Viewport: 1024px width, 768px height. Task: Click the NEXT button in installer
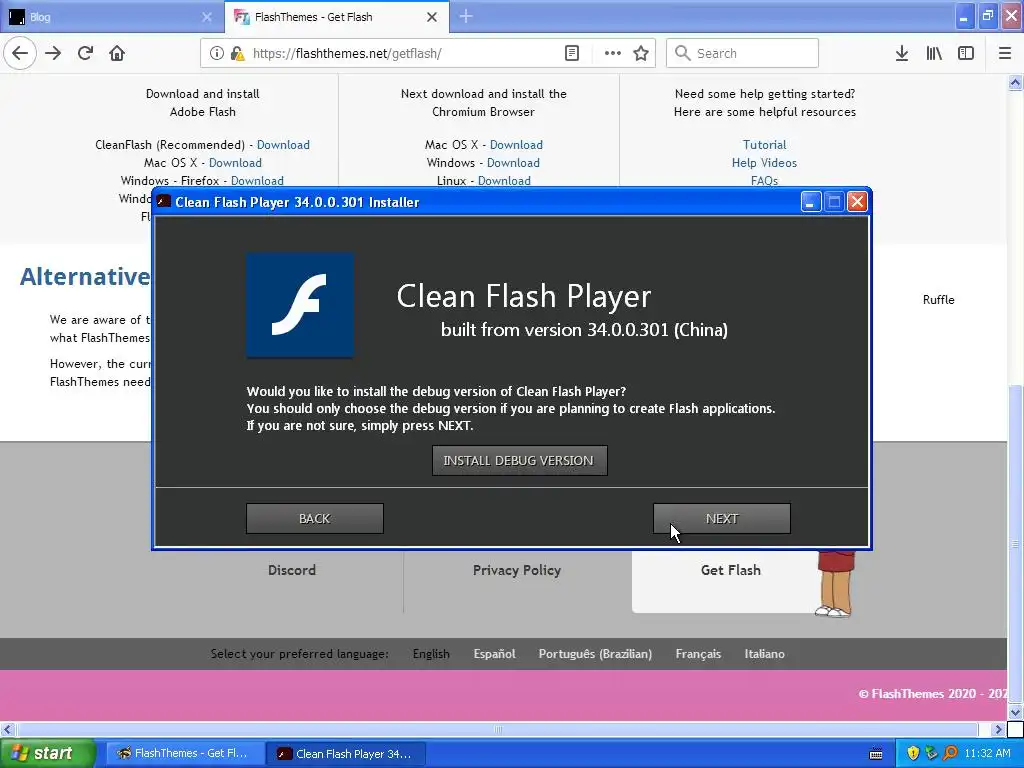click(x=722, y=519)
